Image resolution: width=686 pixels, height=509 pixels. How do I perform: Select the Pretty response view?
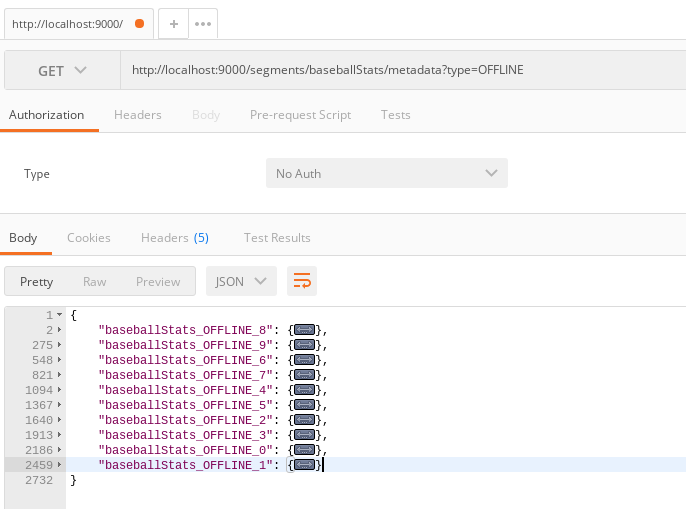pyautogui.click(x=36, y=281)
